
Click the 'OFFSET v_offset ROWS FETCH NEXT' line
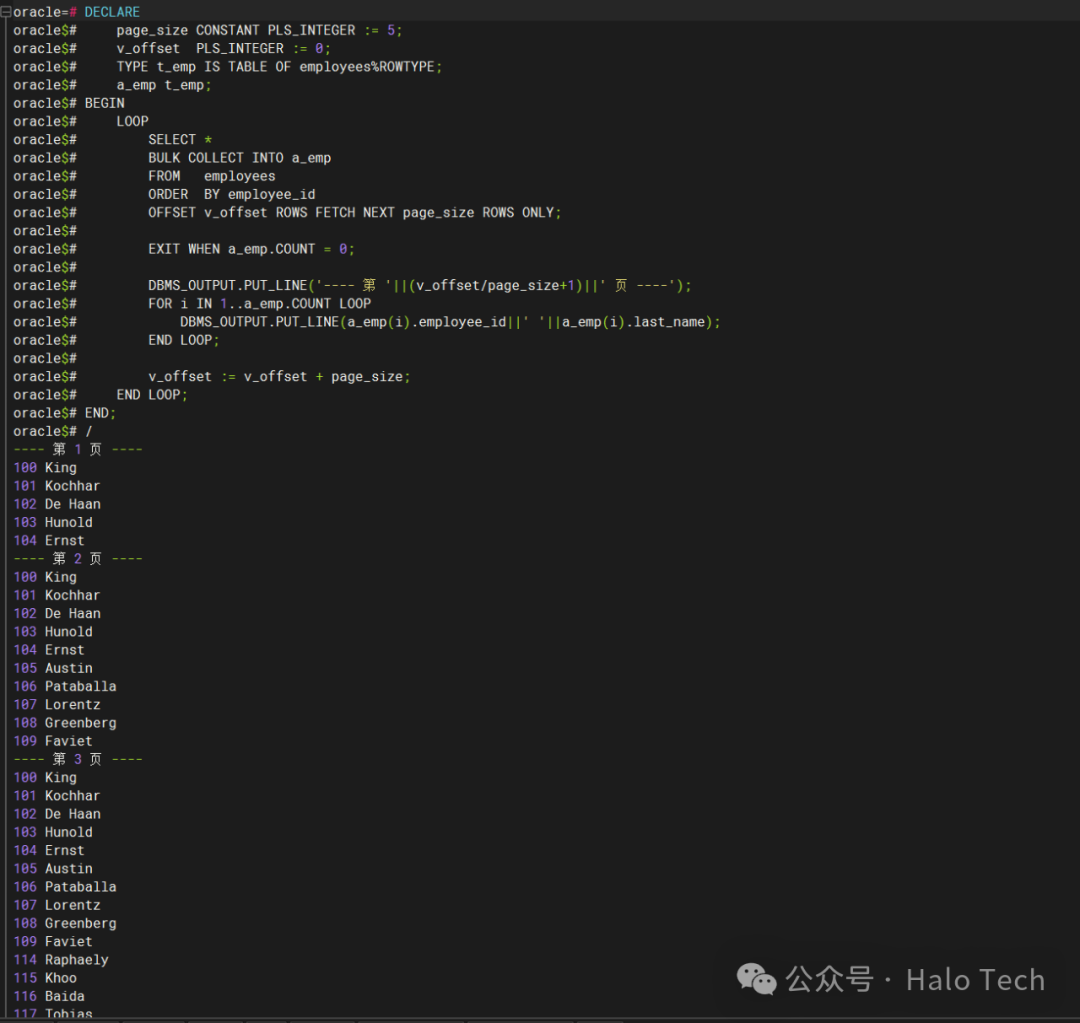(x=355, y=213)
